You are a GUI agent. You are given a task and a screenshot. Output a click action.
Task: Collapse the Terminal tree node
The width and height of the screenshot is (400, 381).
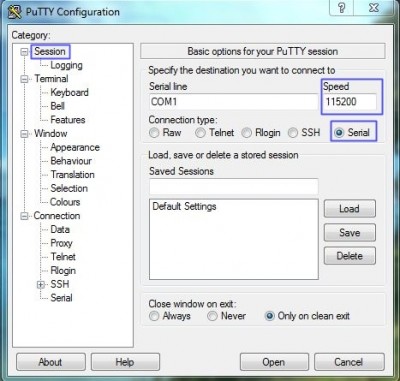coord(24,79)
